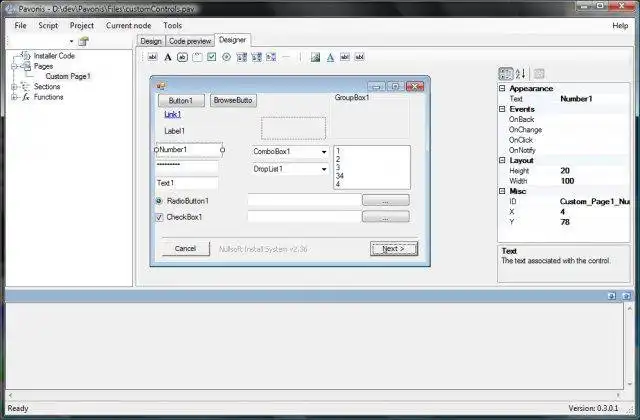
Task: Toggle CheckBox1 on the designed form
Action: point(159,218)
